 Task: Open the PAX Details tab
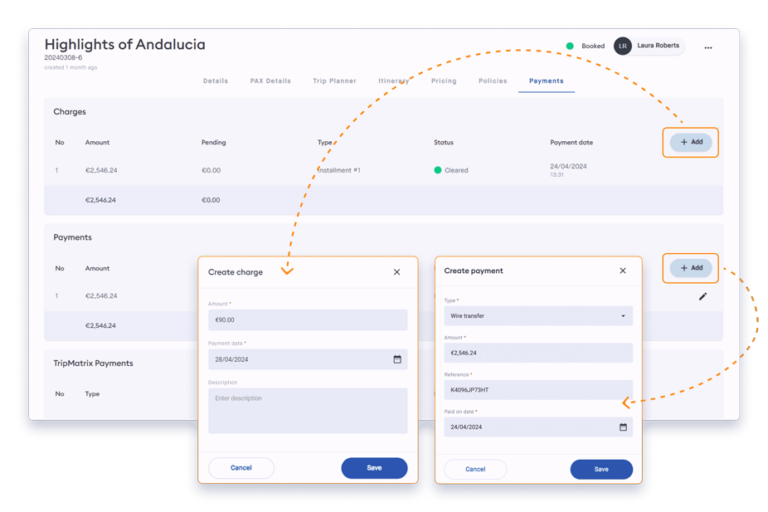[x=270, y=81]
